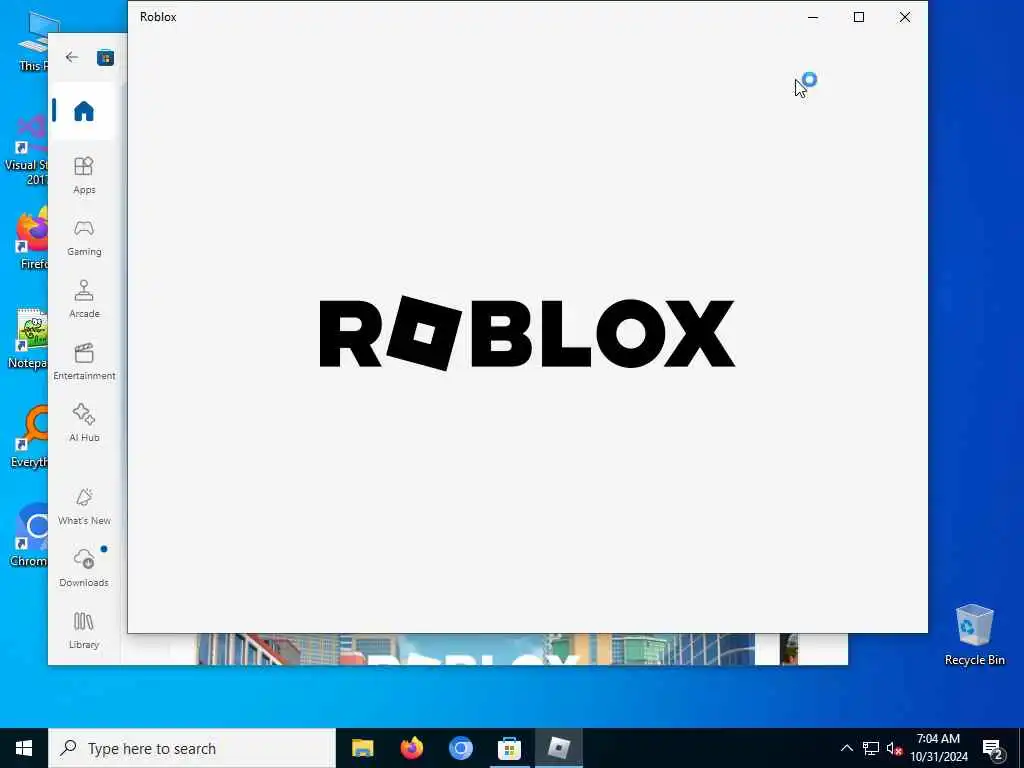Click the taskbar clock and date
The width and height of the screenshot is (1024, 768).
938,748
